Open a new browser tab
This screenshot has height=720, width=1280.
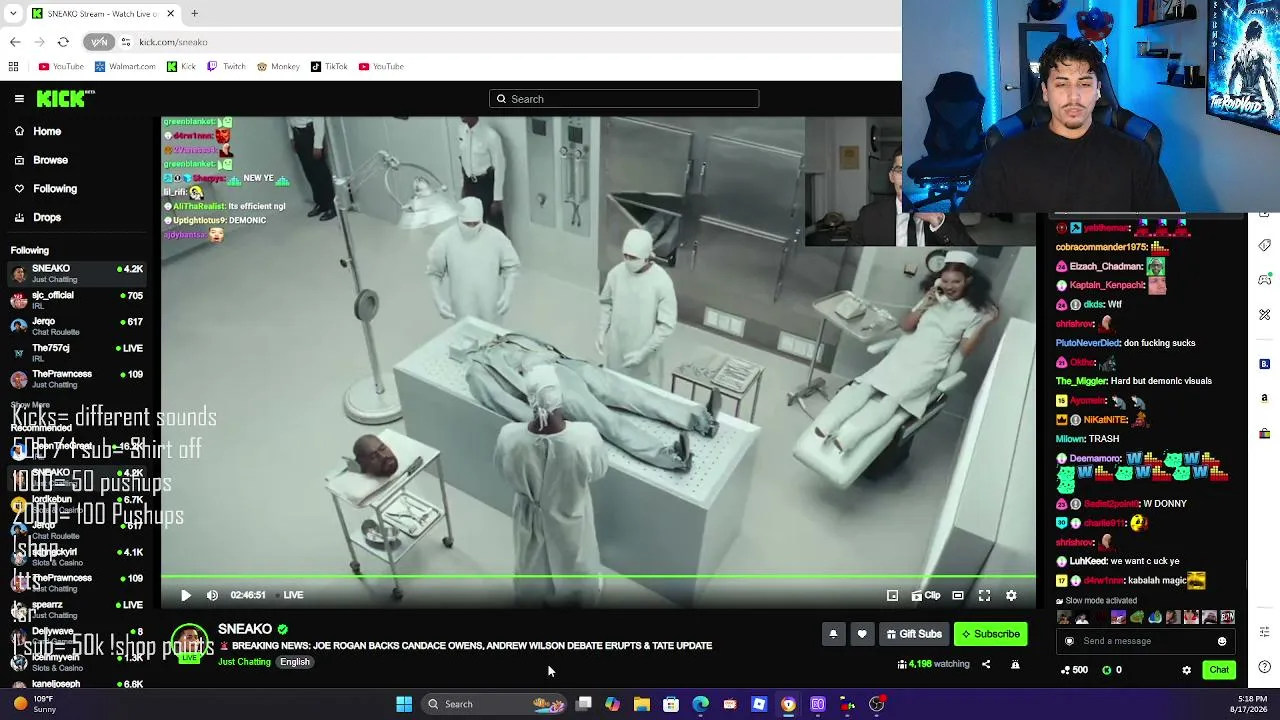pyautogui.click(x=194, y=13)
